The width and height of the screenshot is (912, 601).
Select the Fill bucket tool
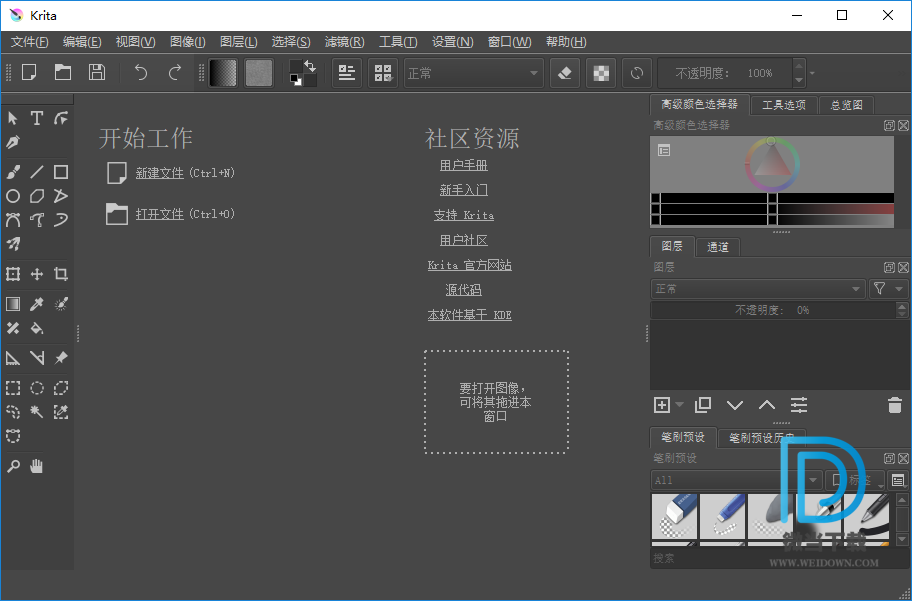point(37,328)
